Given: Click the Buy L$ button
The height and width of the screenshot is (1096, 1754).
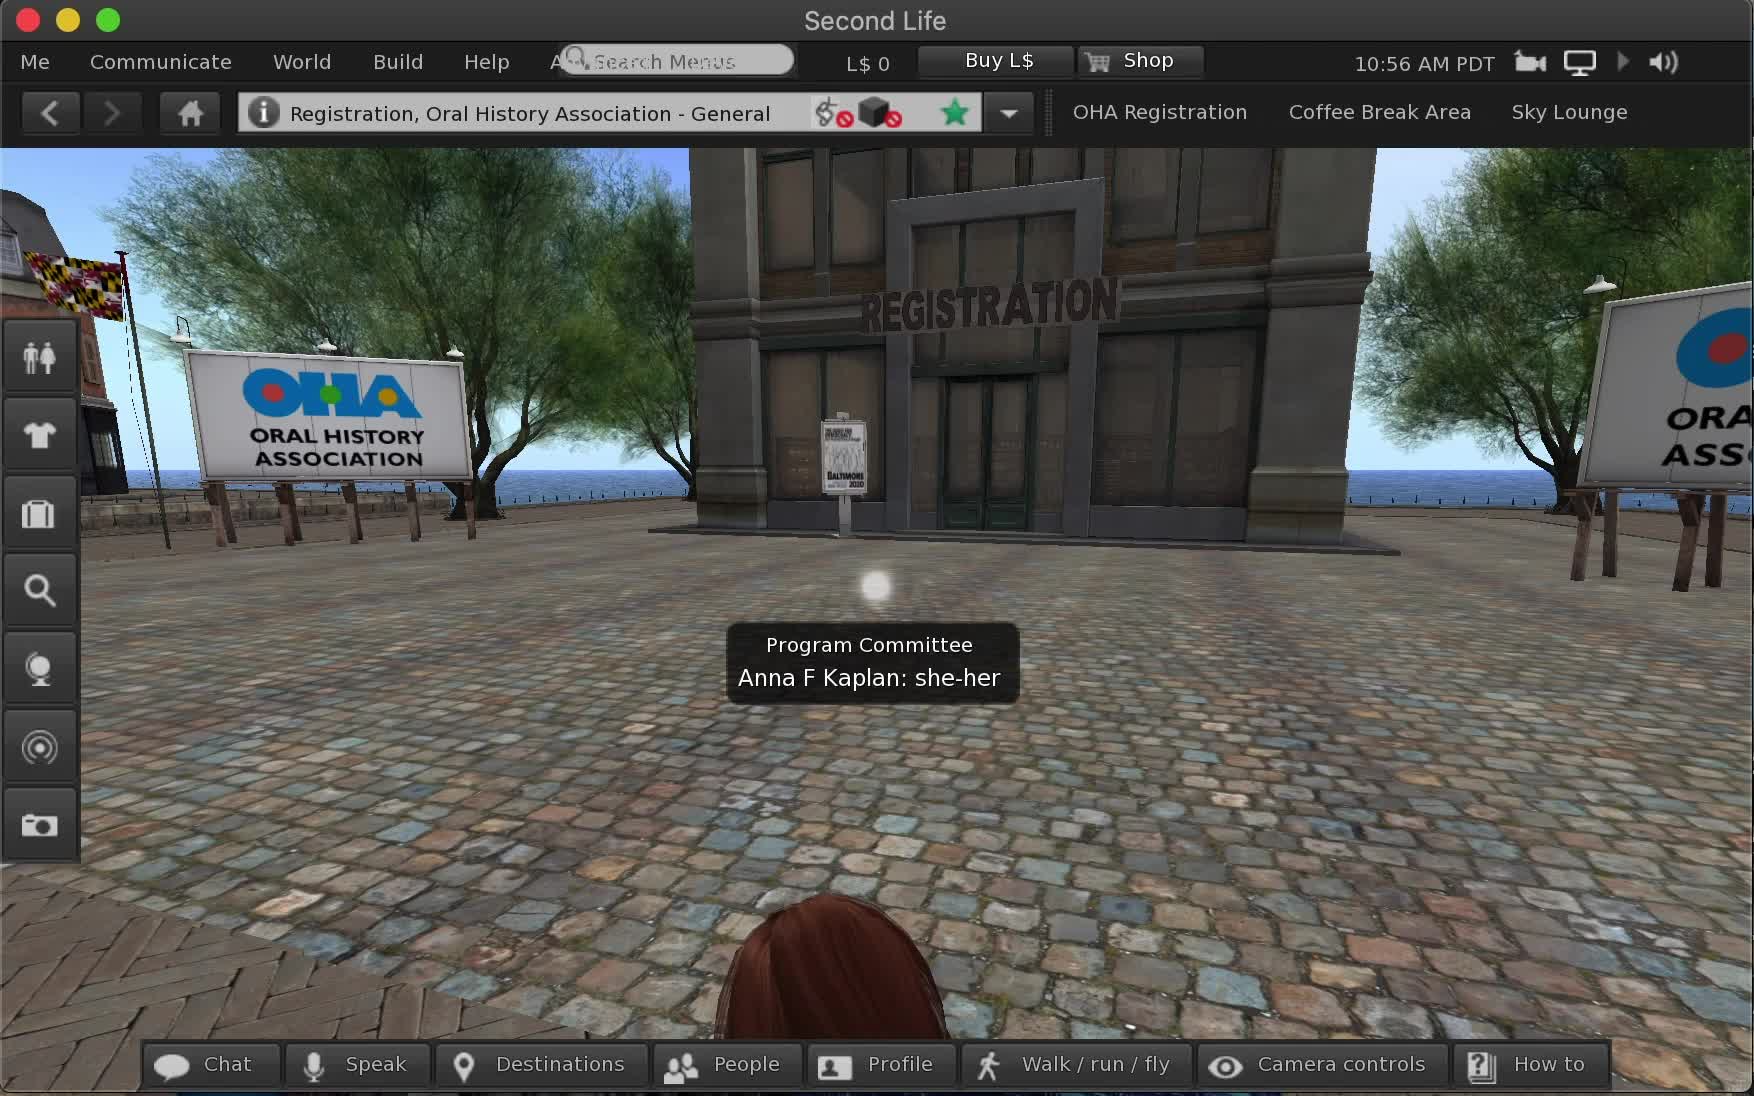Looking at the screenshot, I should click(997, 61).
